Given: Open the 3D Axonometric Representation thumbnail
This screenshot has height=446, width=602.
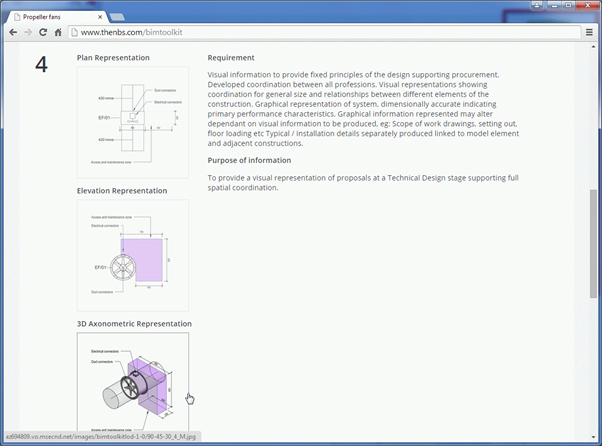Looking at the screenshot, I should click(133, 382).
